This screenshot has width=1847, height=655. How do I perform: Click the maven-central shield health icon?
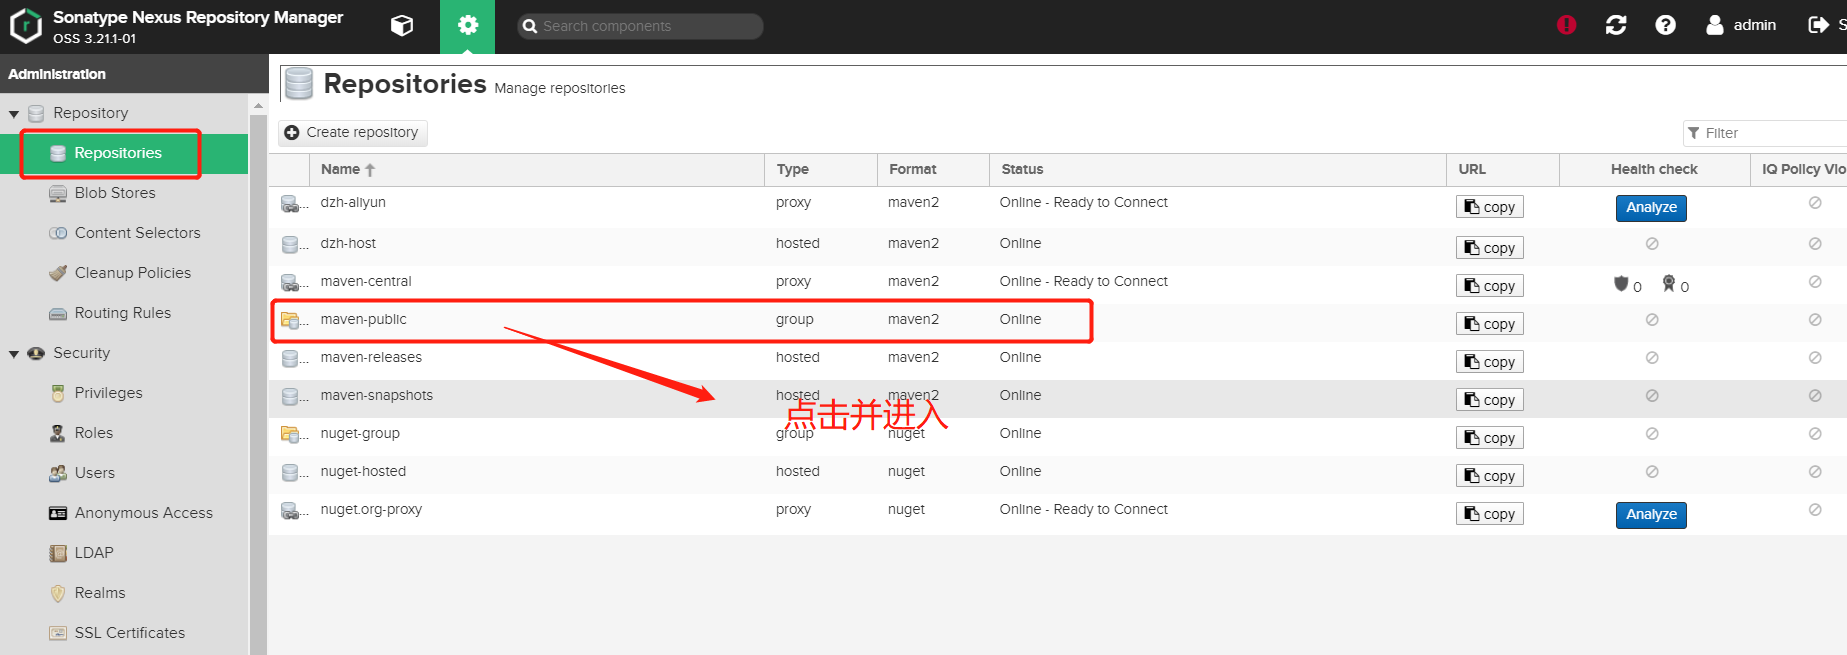point(1621,284)
